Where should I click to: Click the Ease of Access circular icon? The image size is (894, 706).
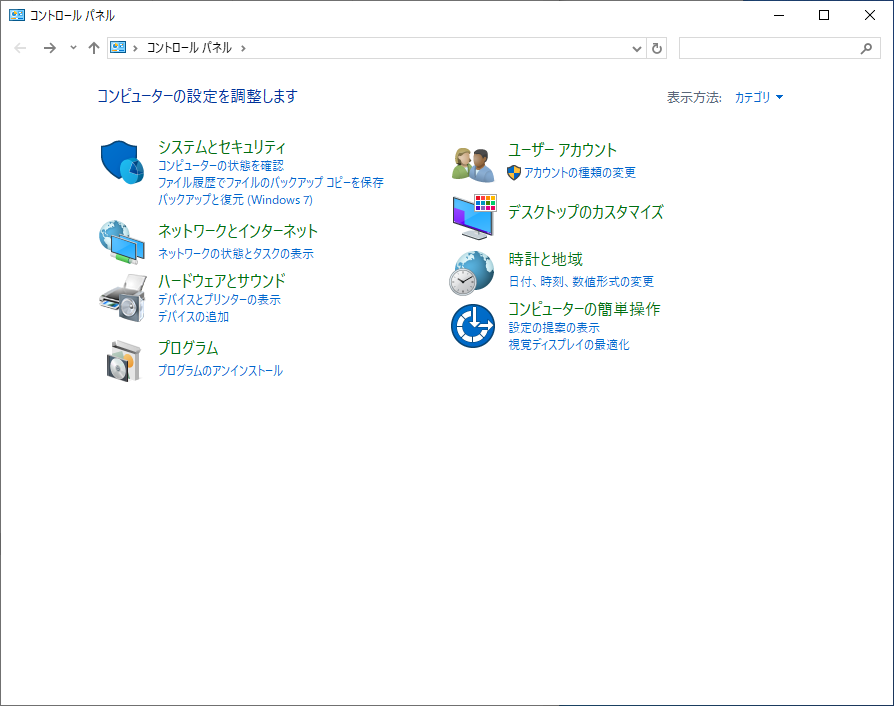473,326
